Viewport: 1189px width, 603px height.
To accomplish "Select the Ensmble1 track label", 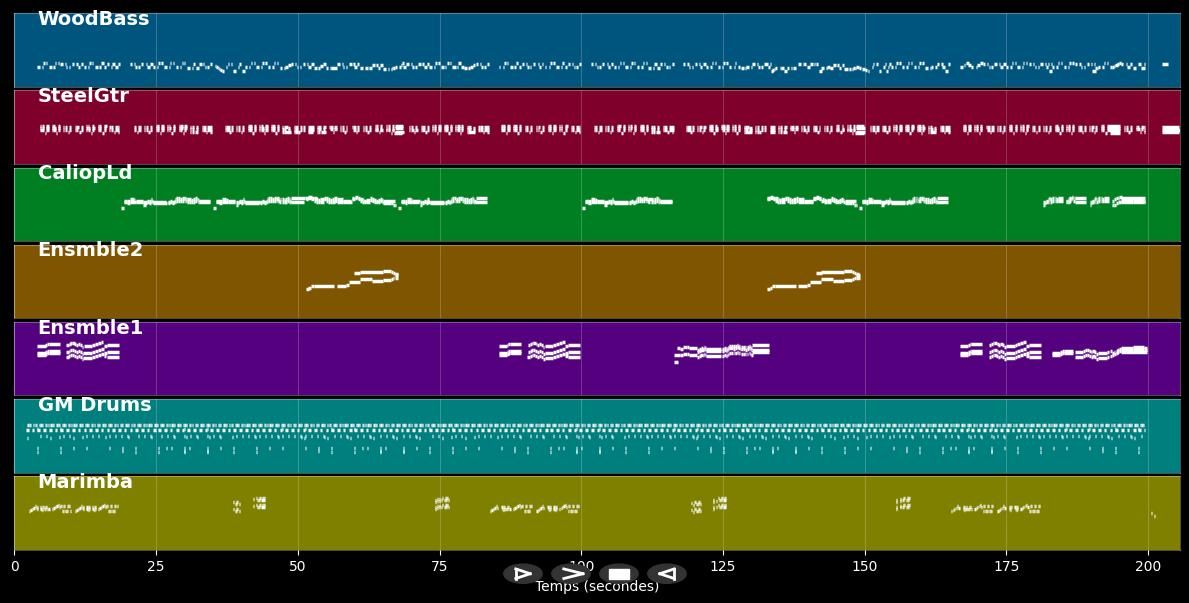I will pyautogui.click(x=90, y=328).
